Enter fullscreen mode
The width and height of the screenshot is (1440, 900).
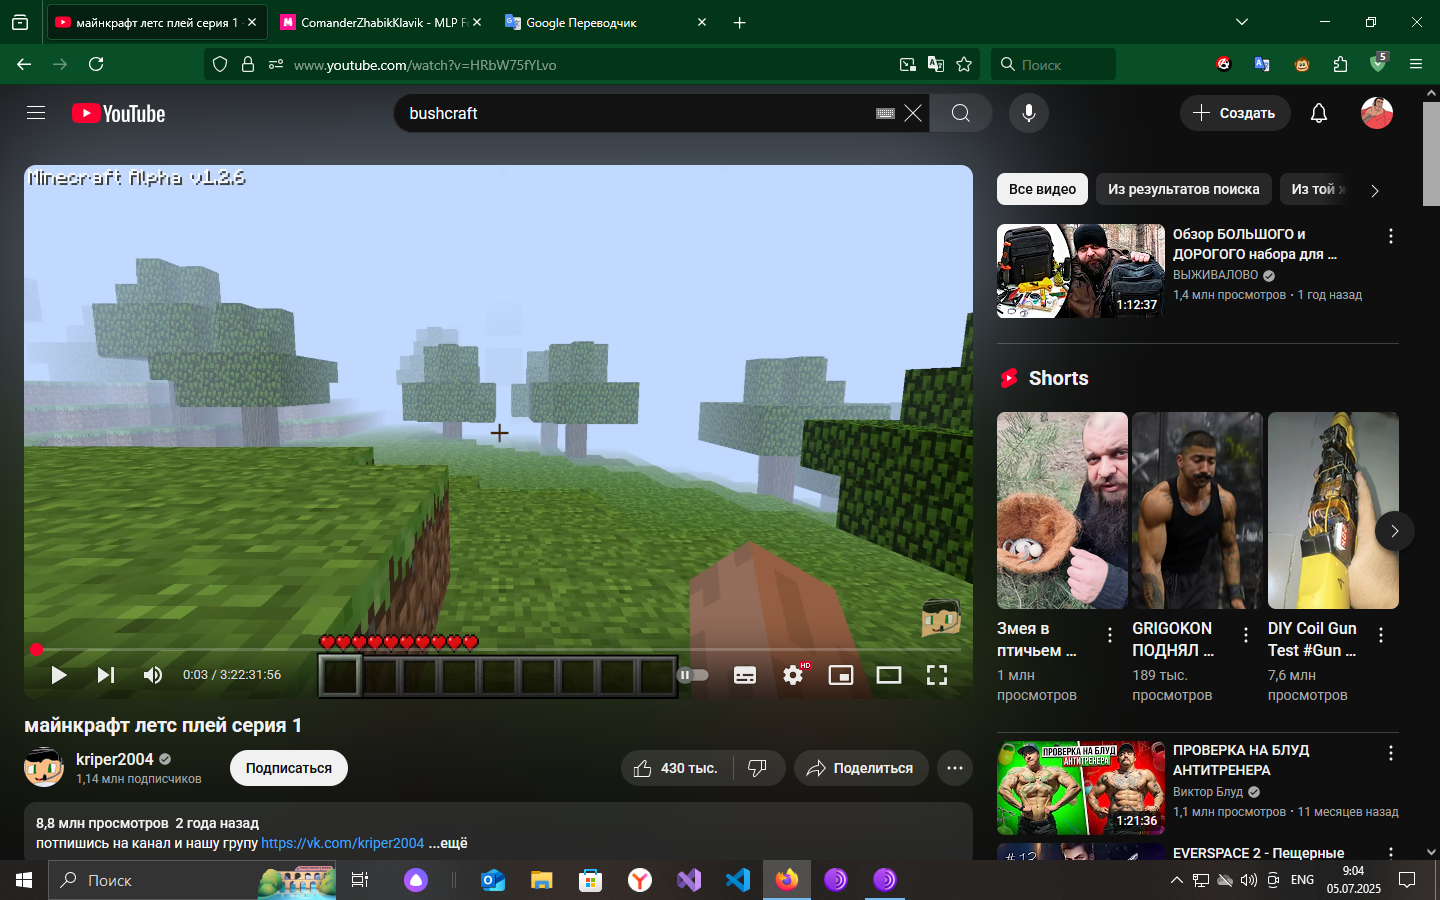pos(937,675)
